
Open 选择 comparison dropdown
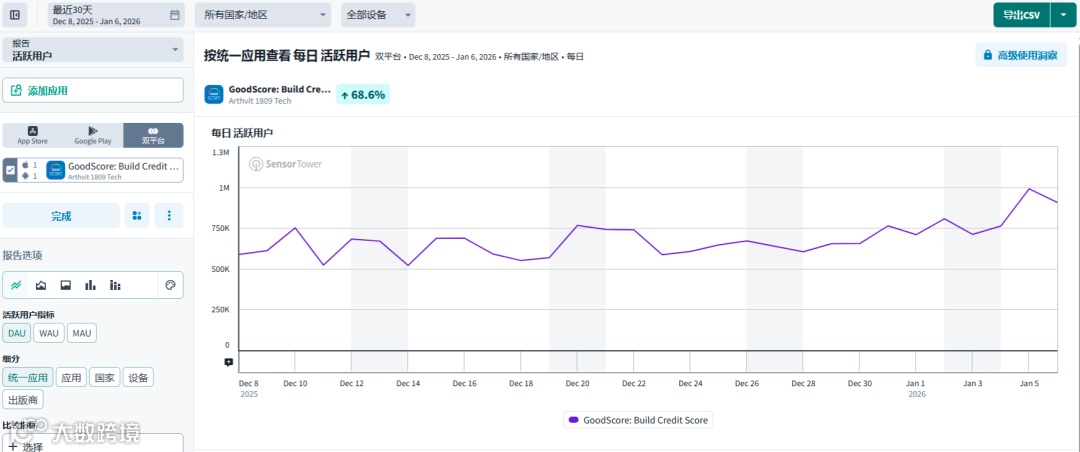[93, 444]
